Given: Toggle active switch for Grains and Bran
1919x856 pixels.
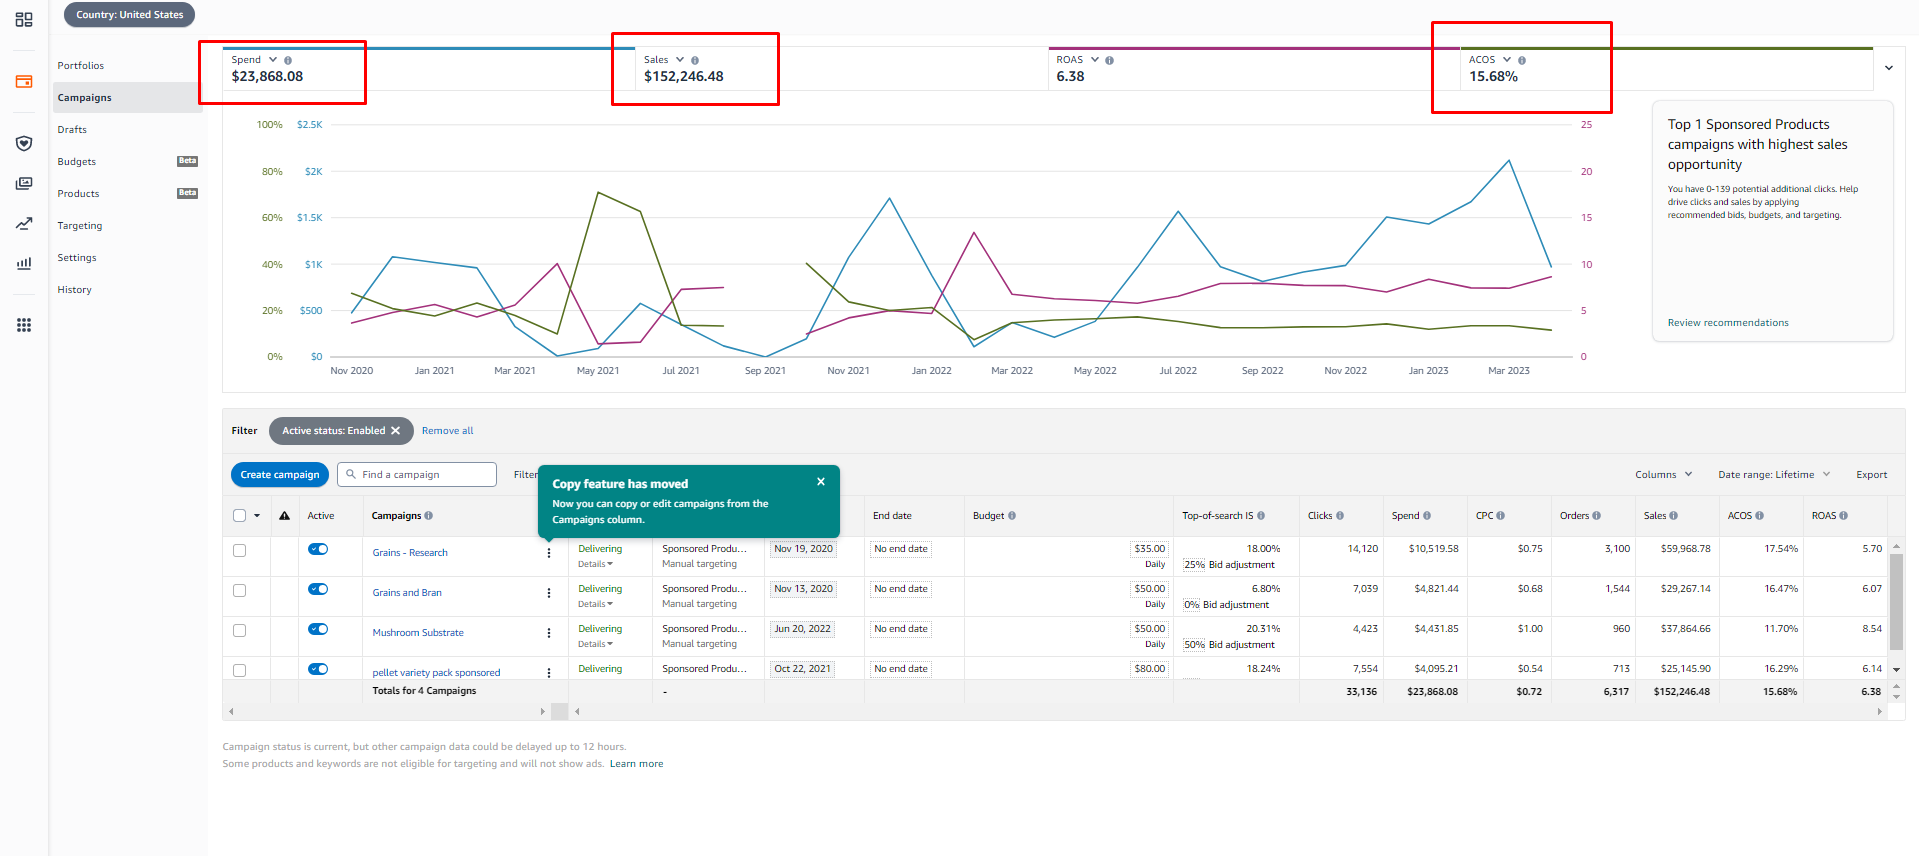Looking at the screenshot, I should tap(318, 589).
